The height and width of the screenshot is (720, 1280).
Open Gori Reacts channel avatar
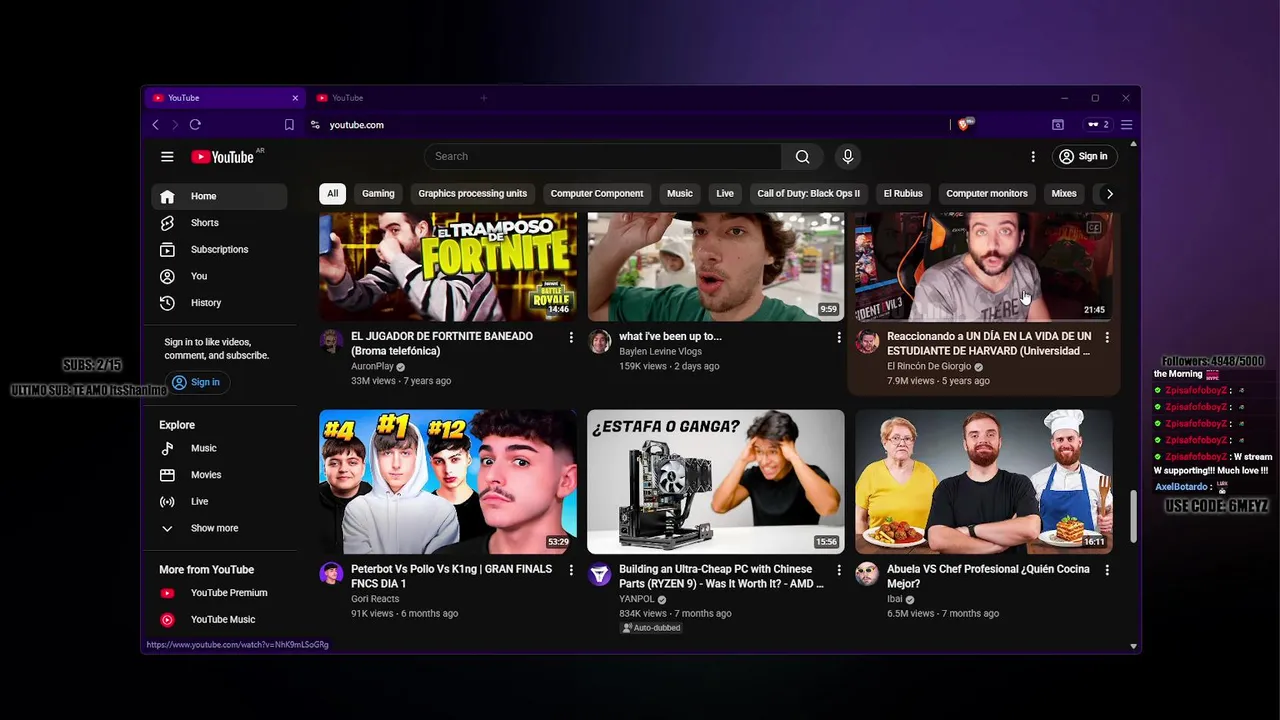[331, 574]
